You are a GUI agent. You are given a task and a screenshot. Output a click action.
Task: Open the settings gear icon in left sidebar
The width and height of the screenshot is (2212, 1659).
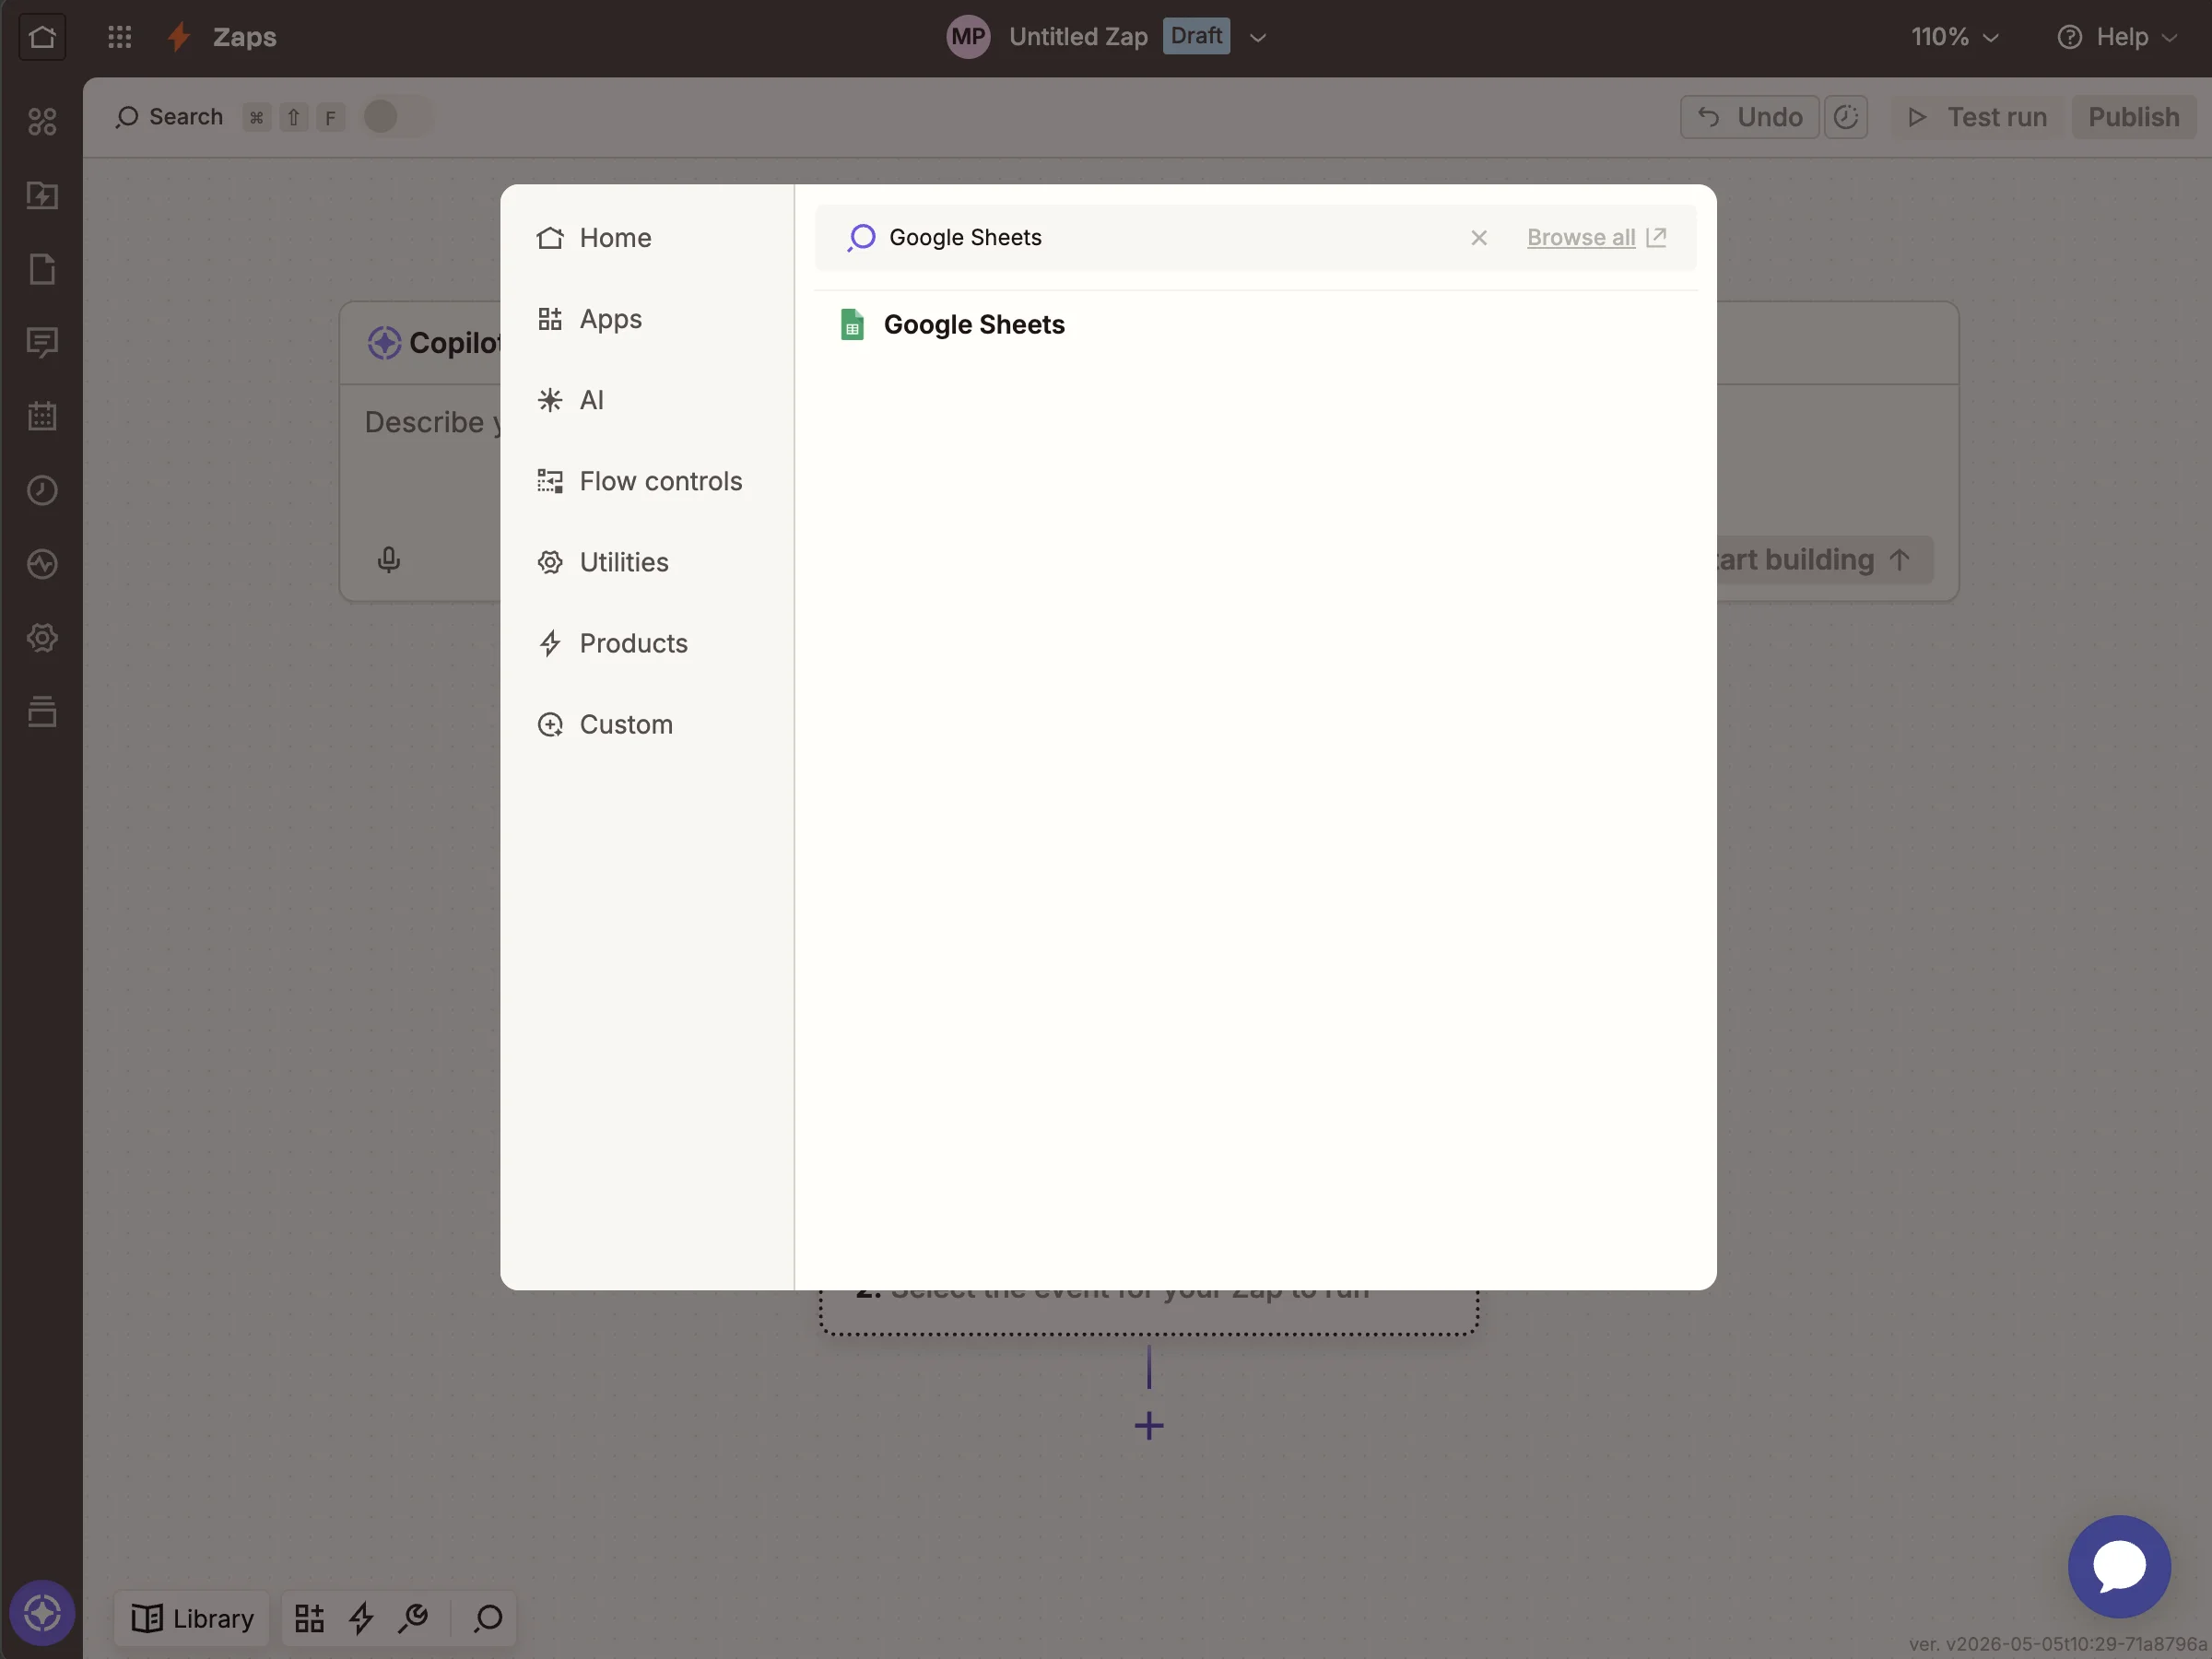pyautogui.click(x=42, y=638)
